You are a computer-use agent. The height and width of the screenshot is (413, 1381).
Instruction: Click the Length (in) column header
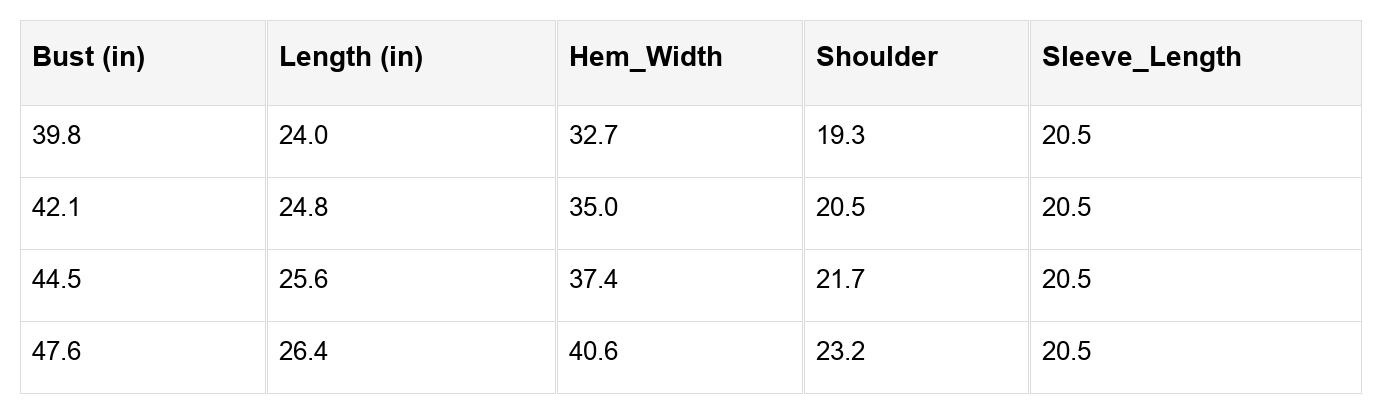pyautogui.click(x=351, y=57)
